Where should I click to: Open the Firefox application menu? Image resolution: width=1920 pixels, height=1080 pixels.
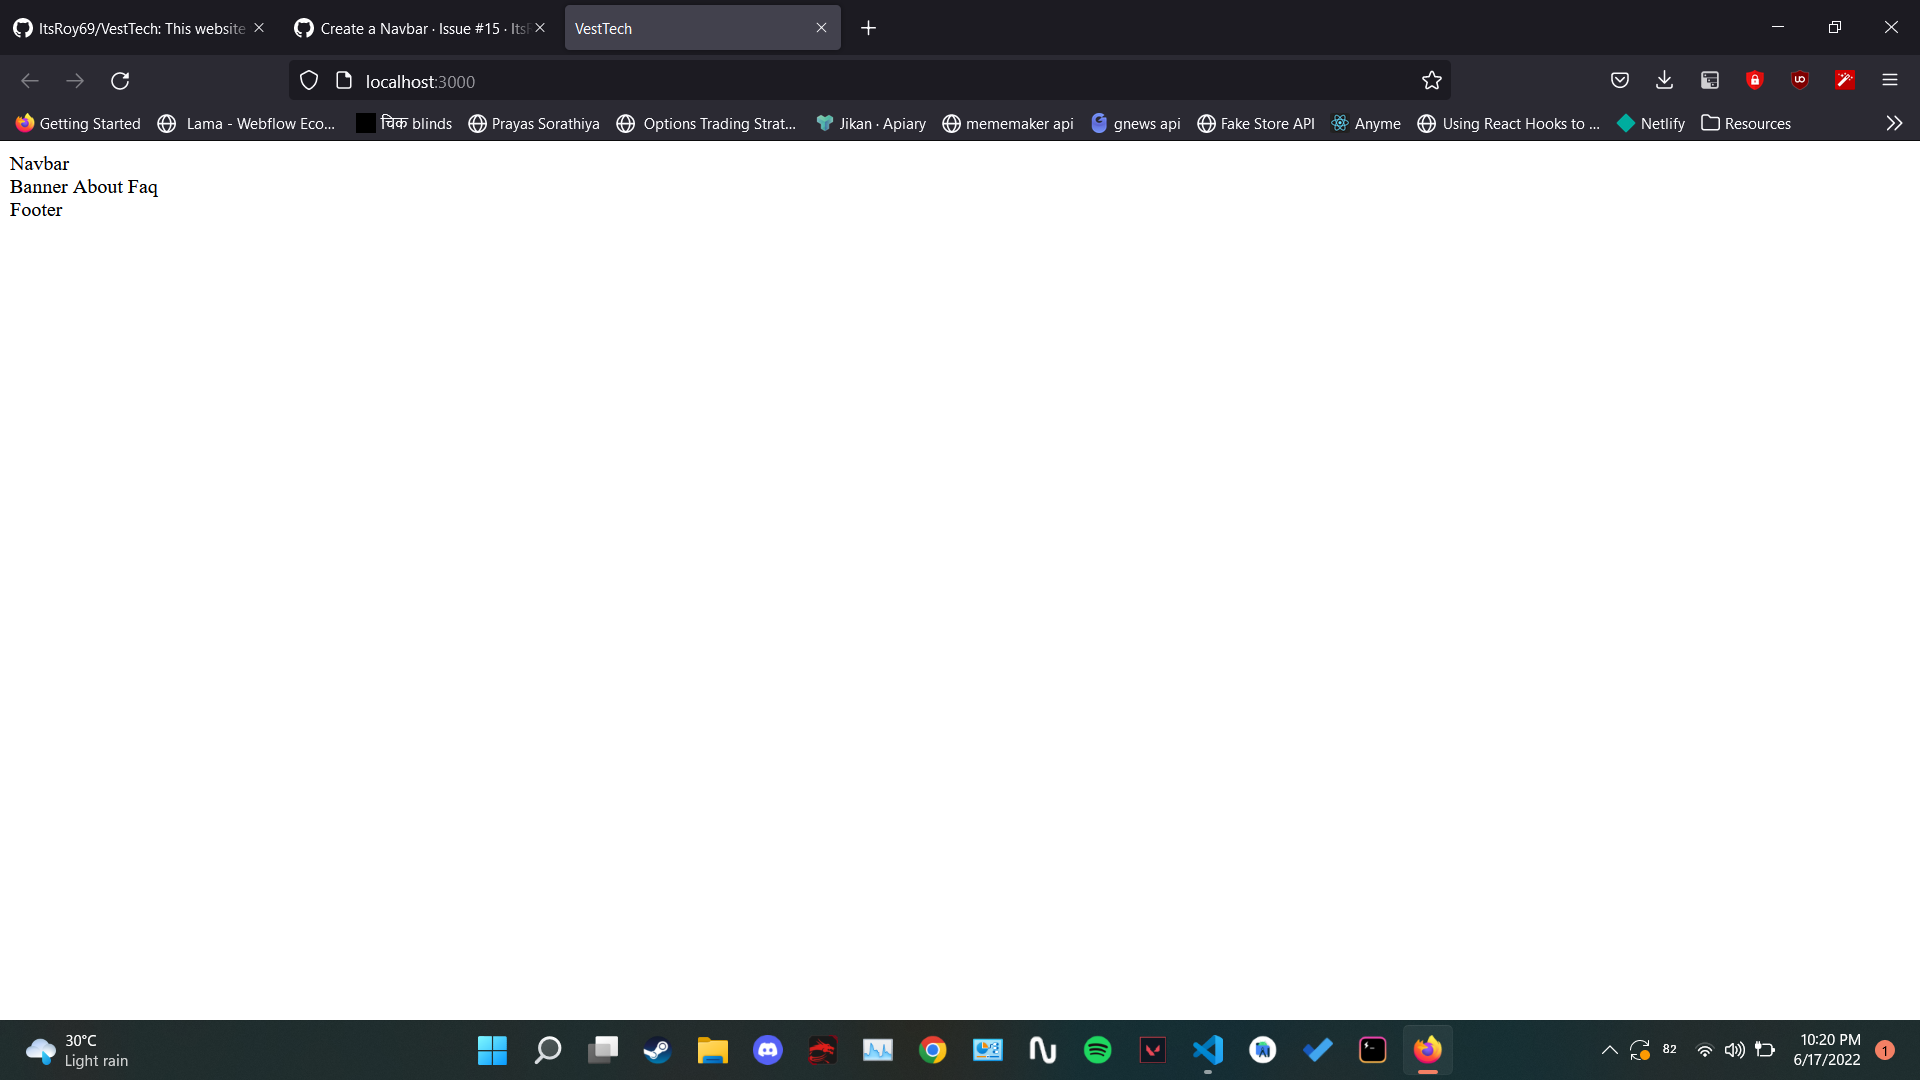point(1890,80)
